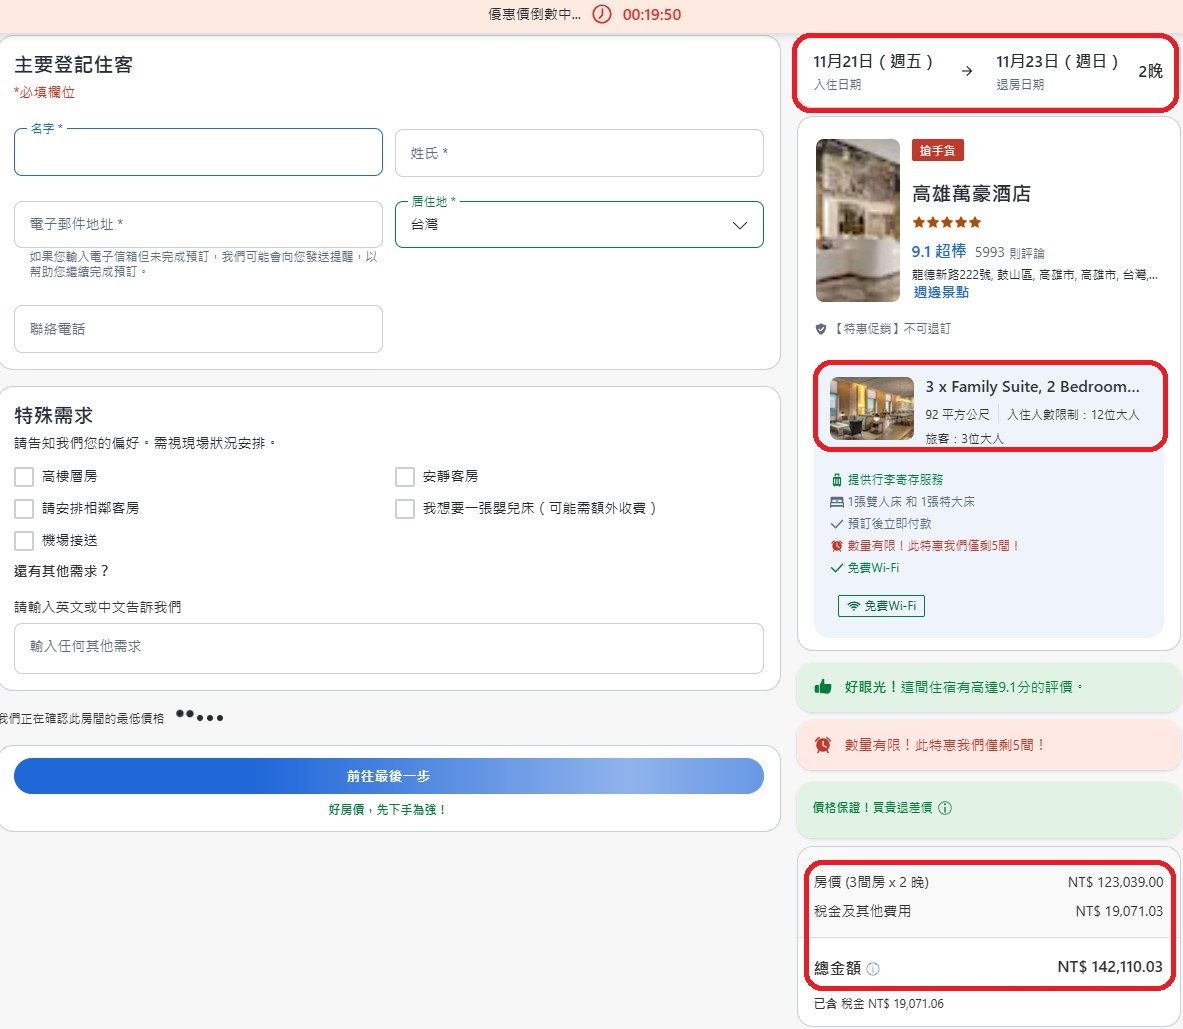Viewport: 1183px width, 1029px height.
Task: Click the alarm bell icon beside 數量有限 notice
Action: (x=822, y=745)
